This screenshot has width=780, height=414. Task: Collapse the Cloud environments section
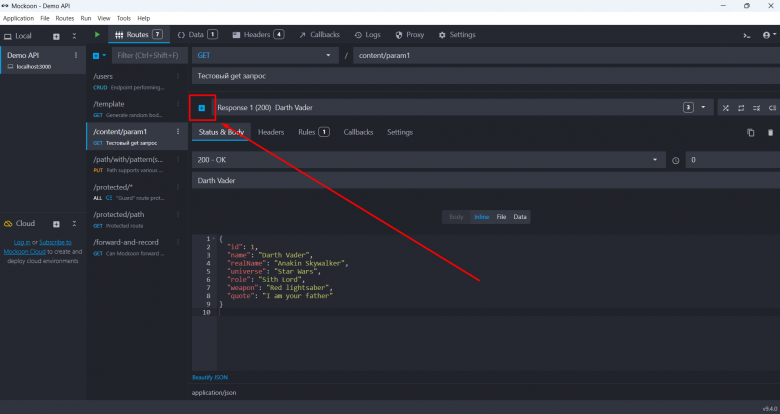click(x=74, y=224)
